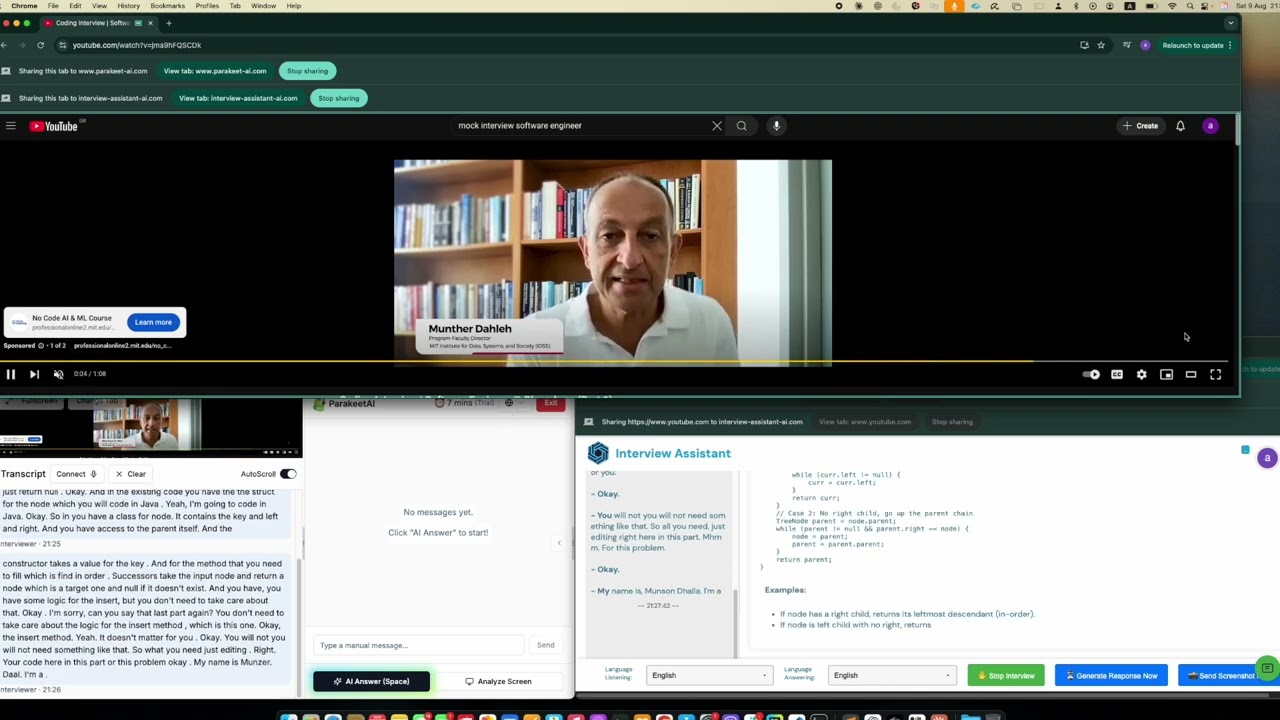
Task: Type a manual message field
Action: point(420,645)
